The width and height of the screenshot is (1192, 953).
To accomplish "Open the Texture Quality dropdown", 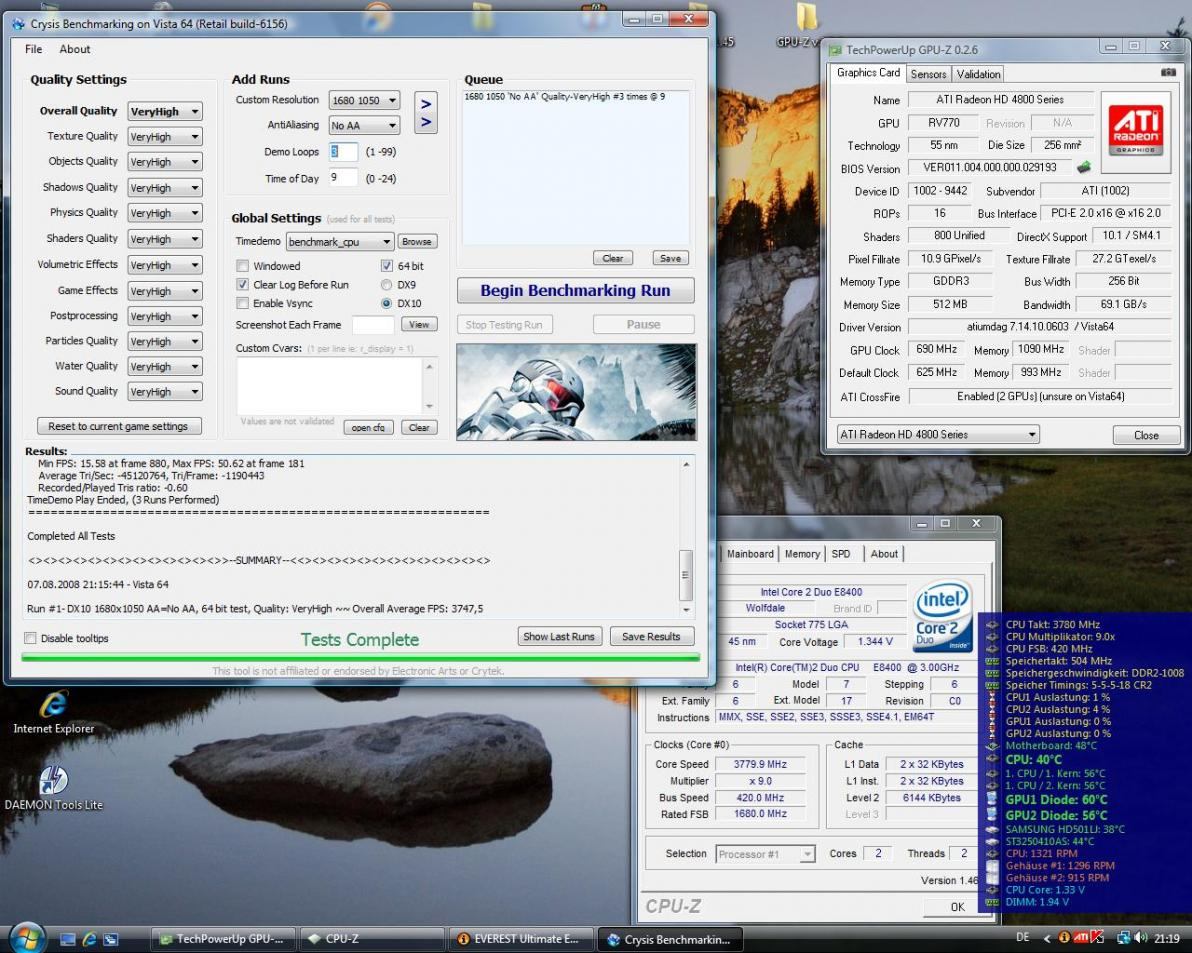I will pyautogui.click(x=164, y=137).
